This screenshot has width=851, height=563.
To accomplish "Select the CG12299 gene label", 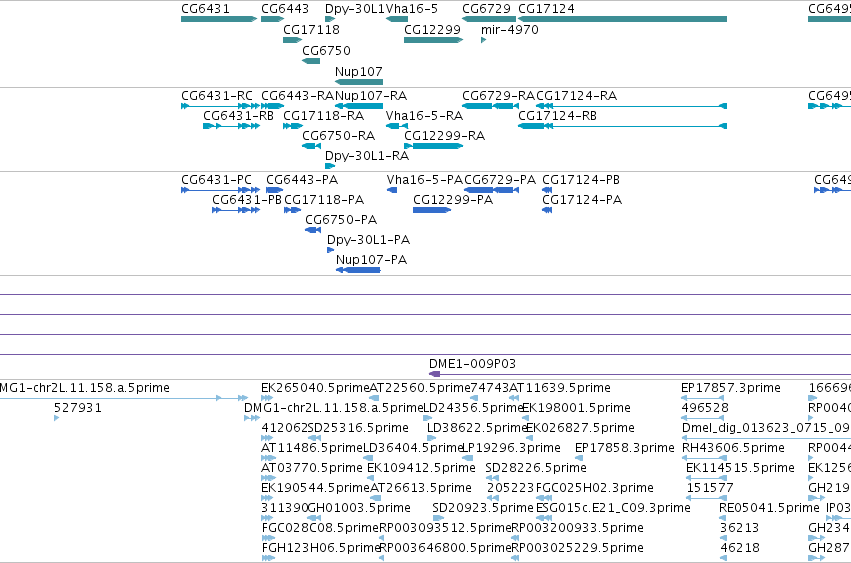I will pyautogui.click(x=433, y=29).
